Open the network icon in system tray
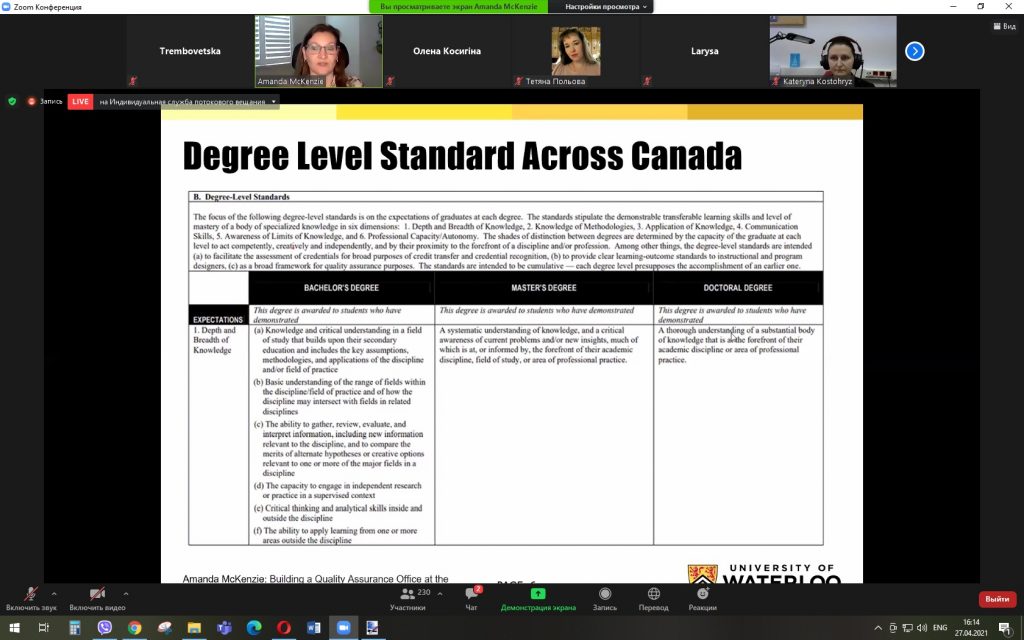The width and height of the screenshot is (1024, 640). (x=908, y=628)
